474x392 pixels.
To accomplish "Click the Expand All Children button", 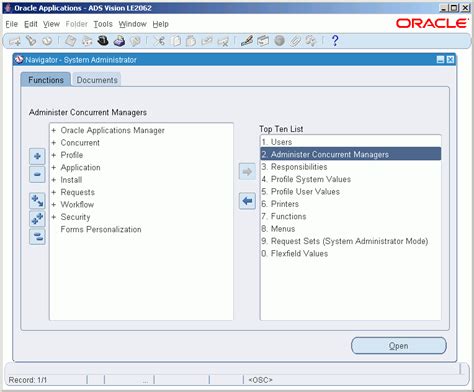I will point(37,201).
